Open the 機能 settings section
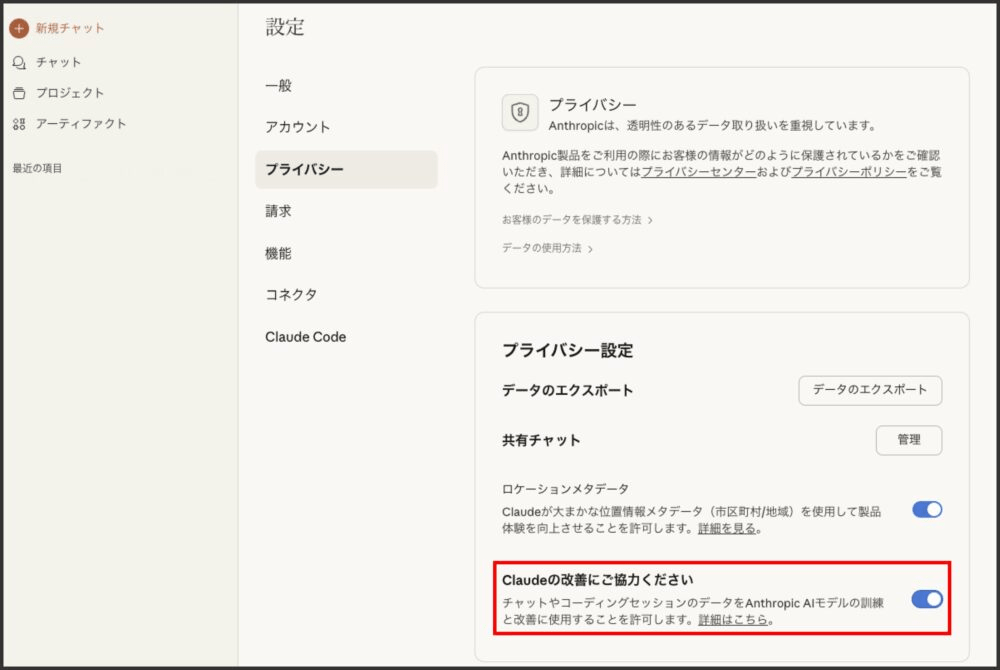This screenshot has height=670, width=1000. (277, 253)
